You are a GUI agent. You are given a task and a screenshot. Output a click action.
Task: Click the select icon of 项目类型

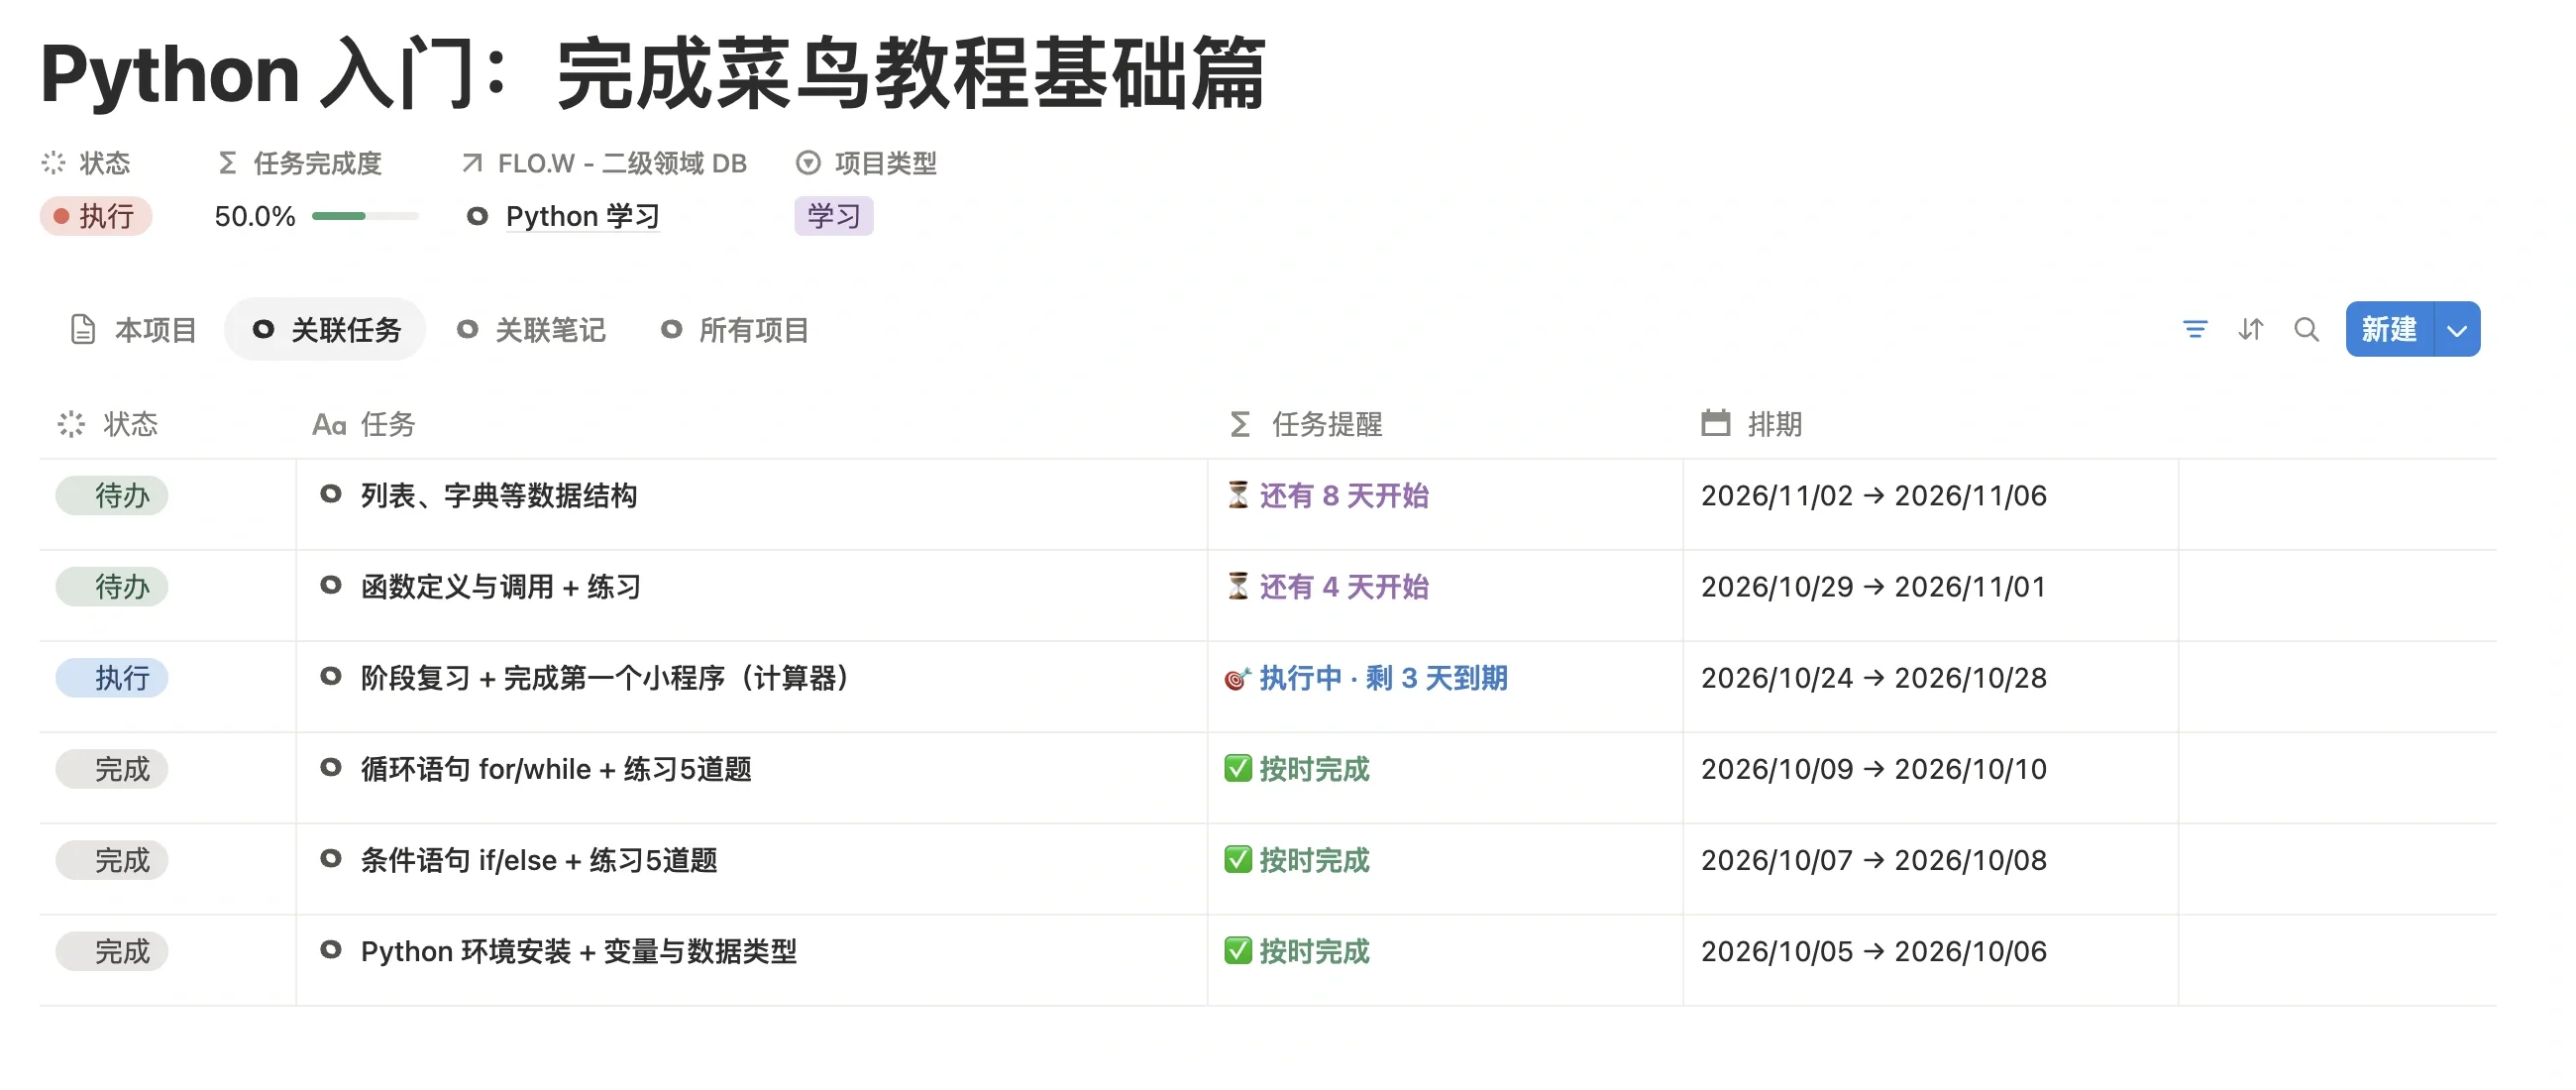808,163
